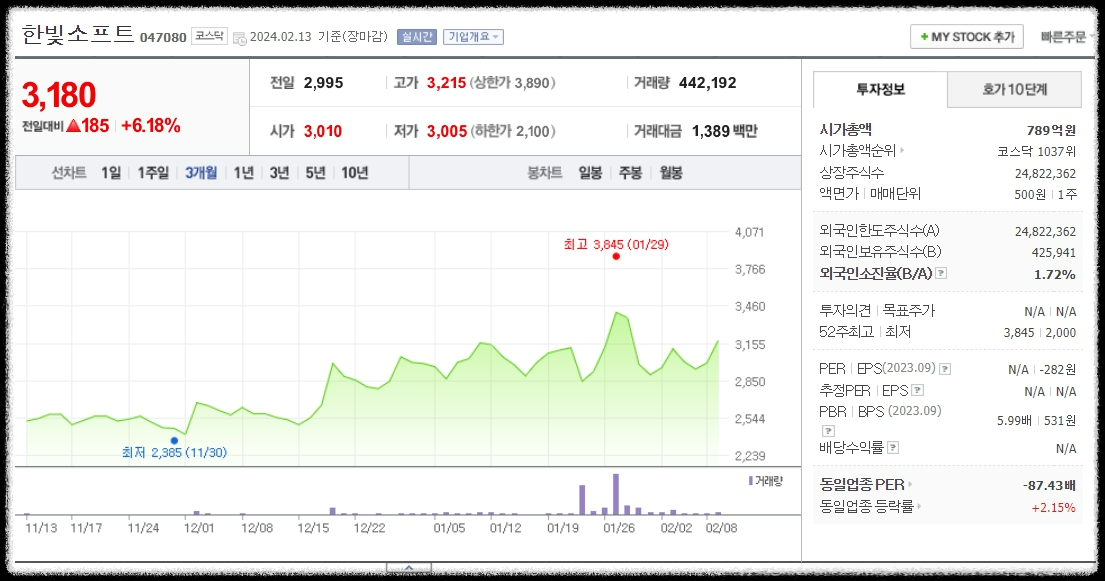The image size is (1105, 581).
Task: Click the tallest volume bar near 01/26
Action: (x=616, y=494)
